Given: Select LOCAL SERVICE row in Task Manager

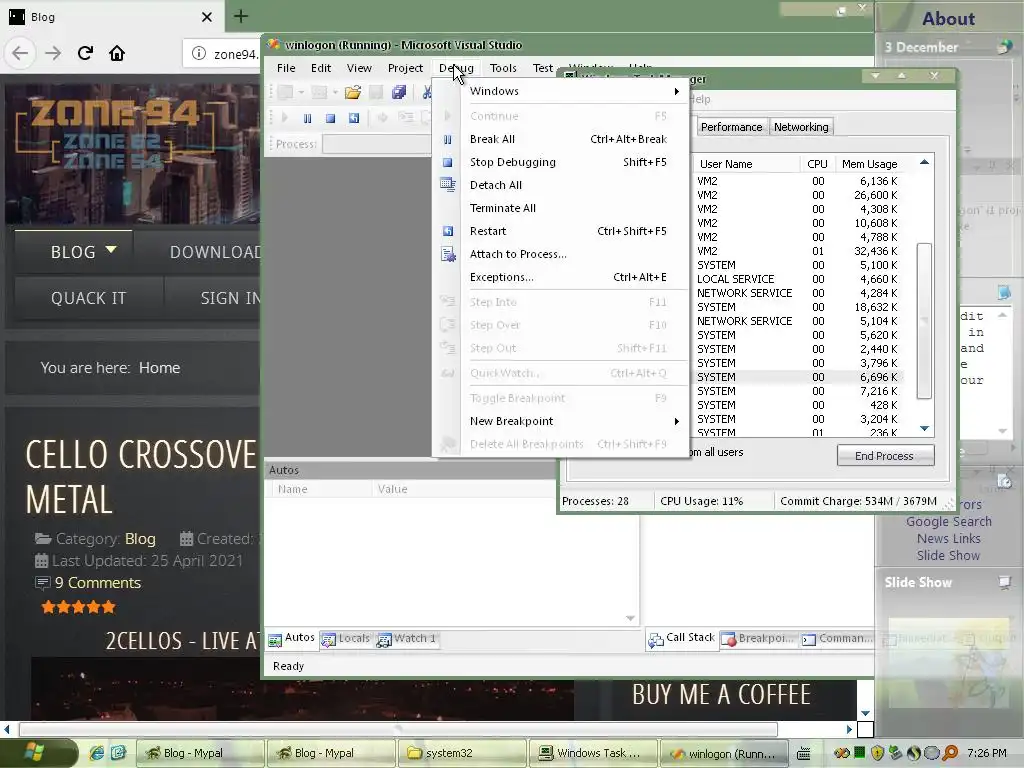Looking at the screenshot, I should click(797, 279).
